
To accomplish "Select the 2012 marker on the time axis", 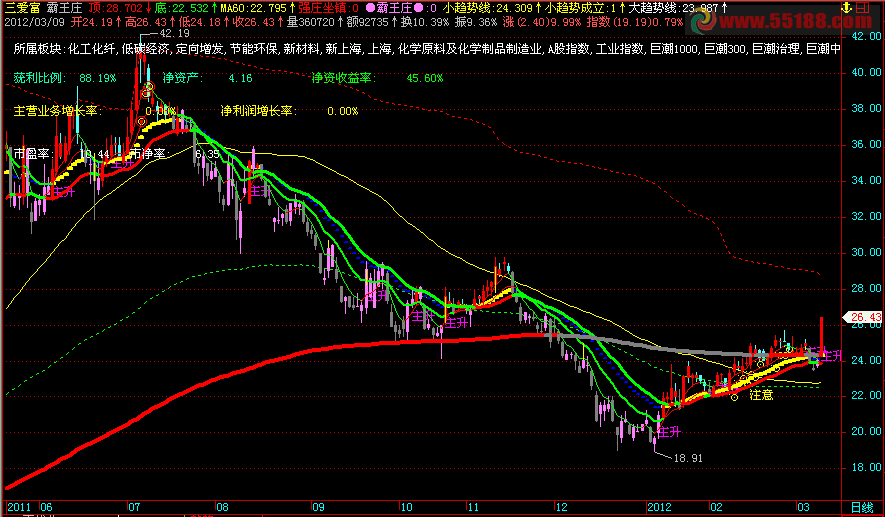I will point(659,506).
